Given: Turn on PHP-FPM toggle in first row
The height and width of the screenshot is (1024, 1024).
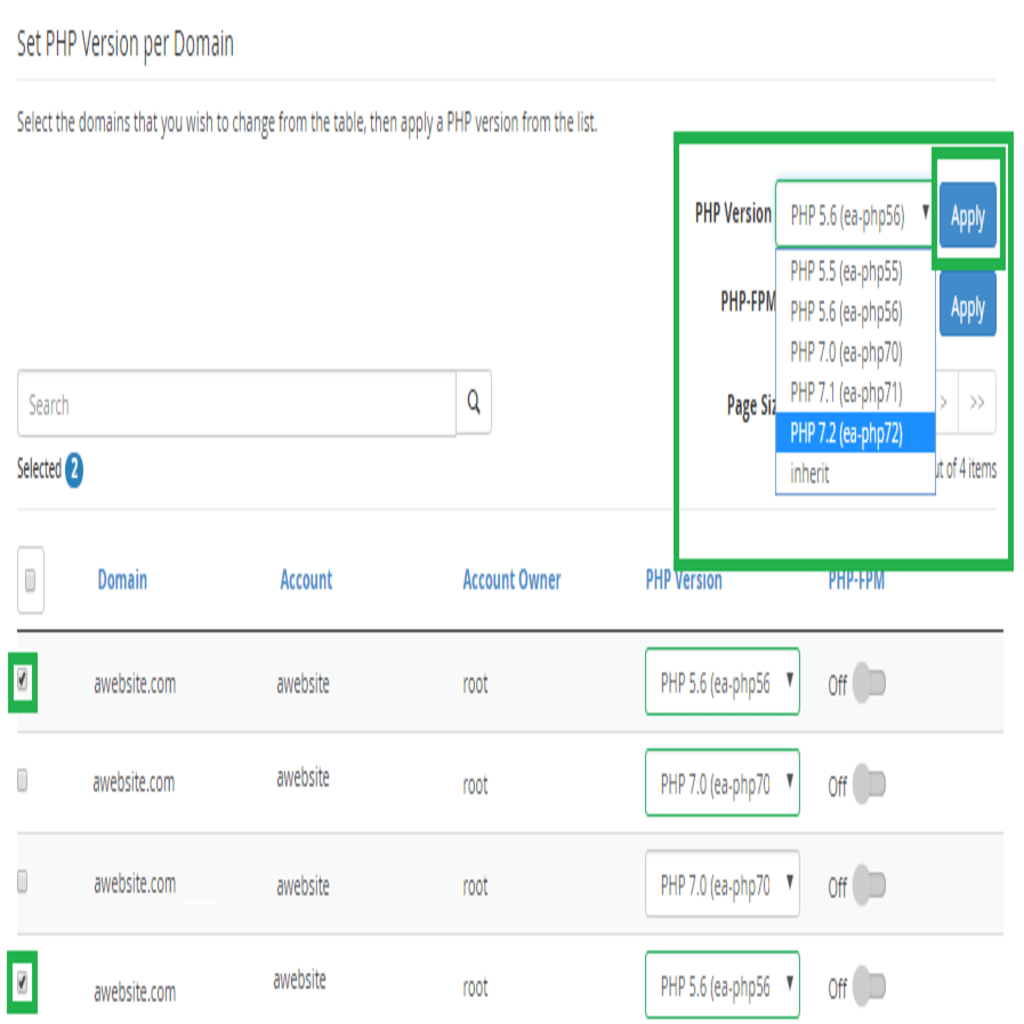Looking at the screenshot, I should [869, 683].
